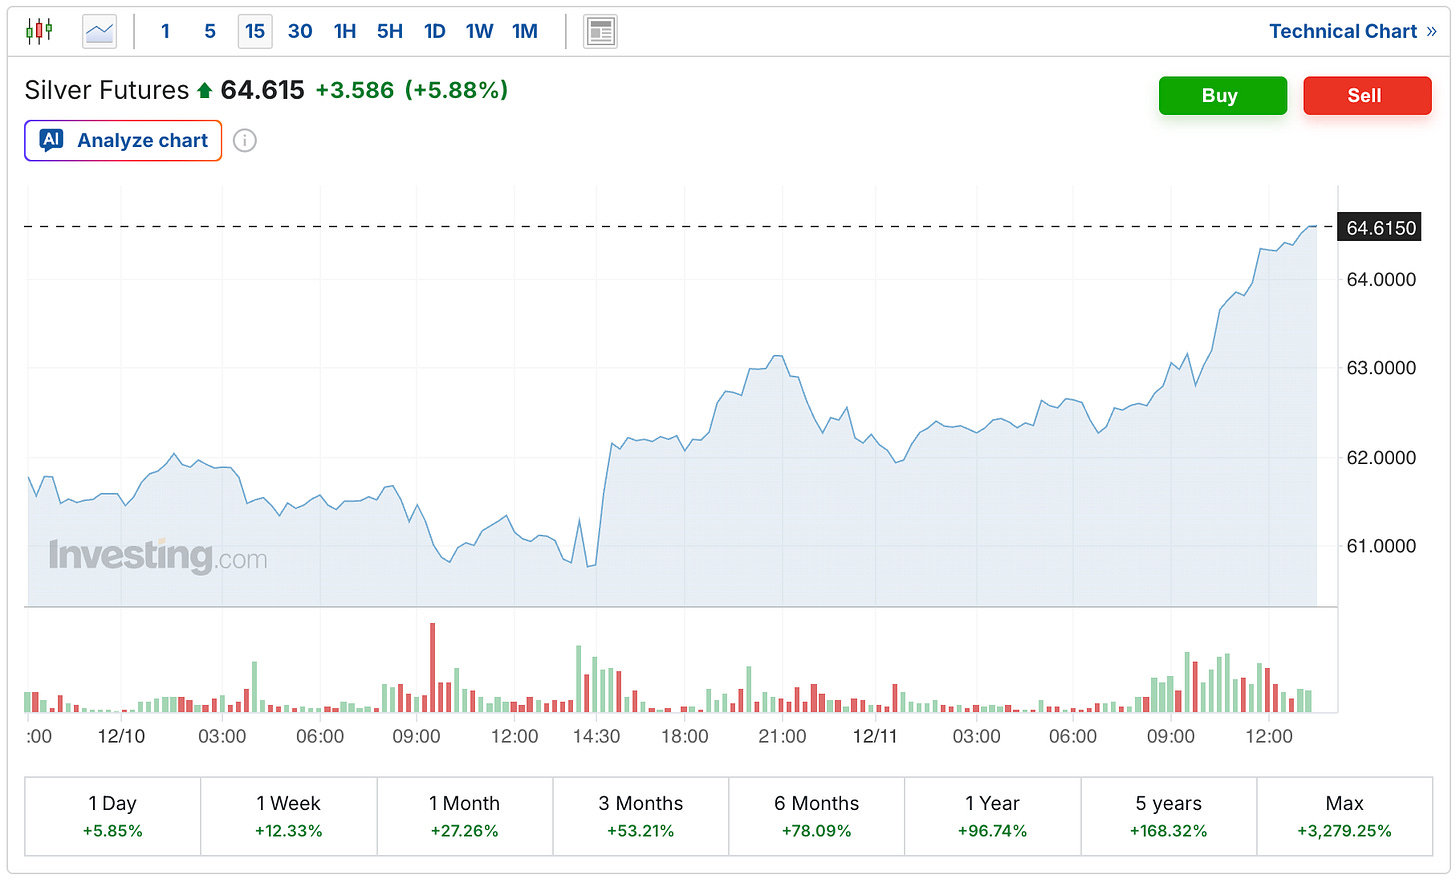Set chart interval to 1H
Image resolution: width=1456 pixels, height=880 pixels.
coord(345,31)
